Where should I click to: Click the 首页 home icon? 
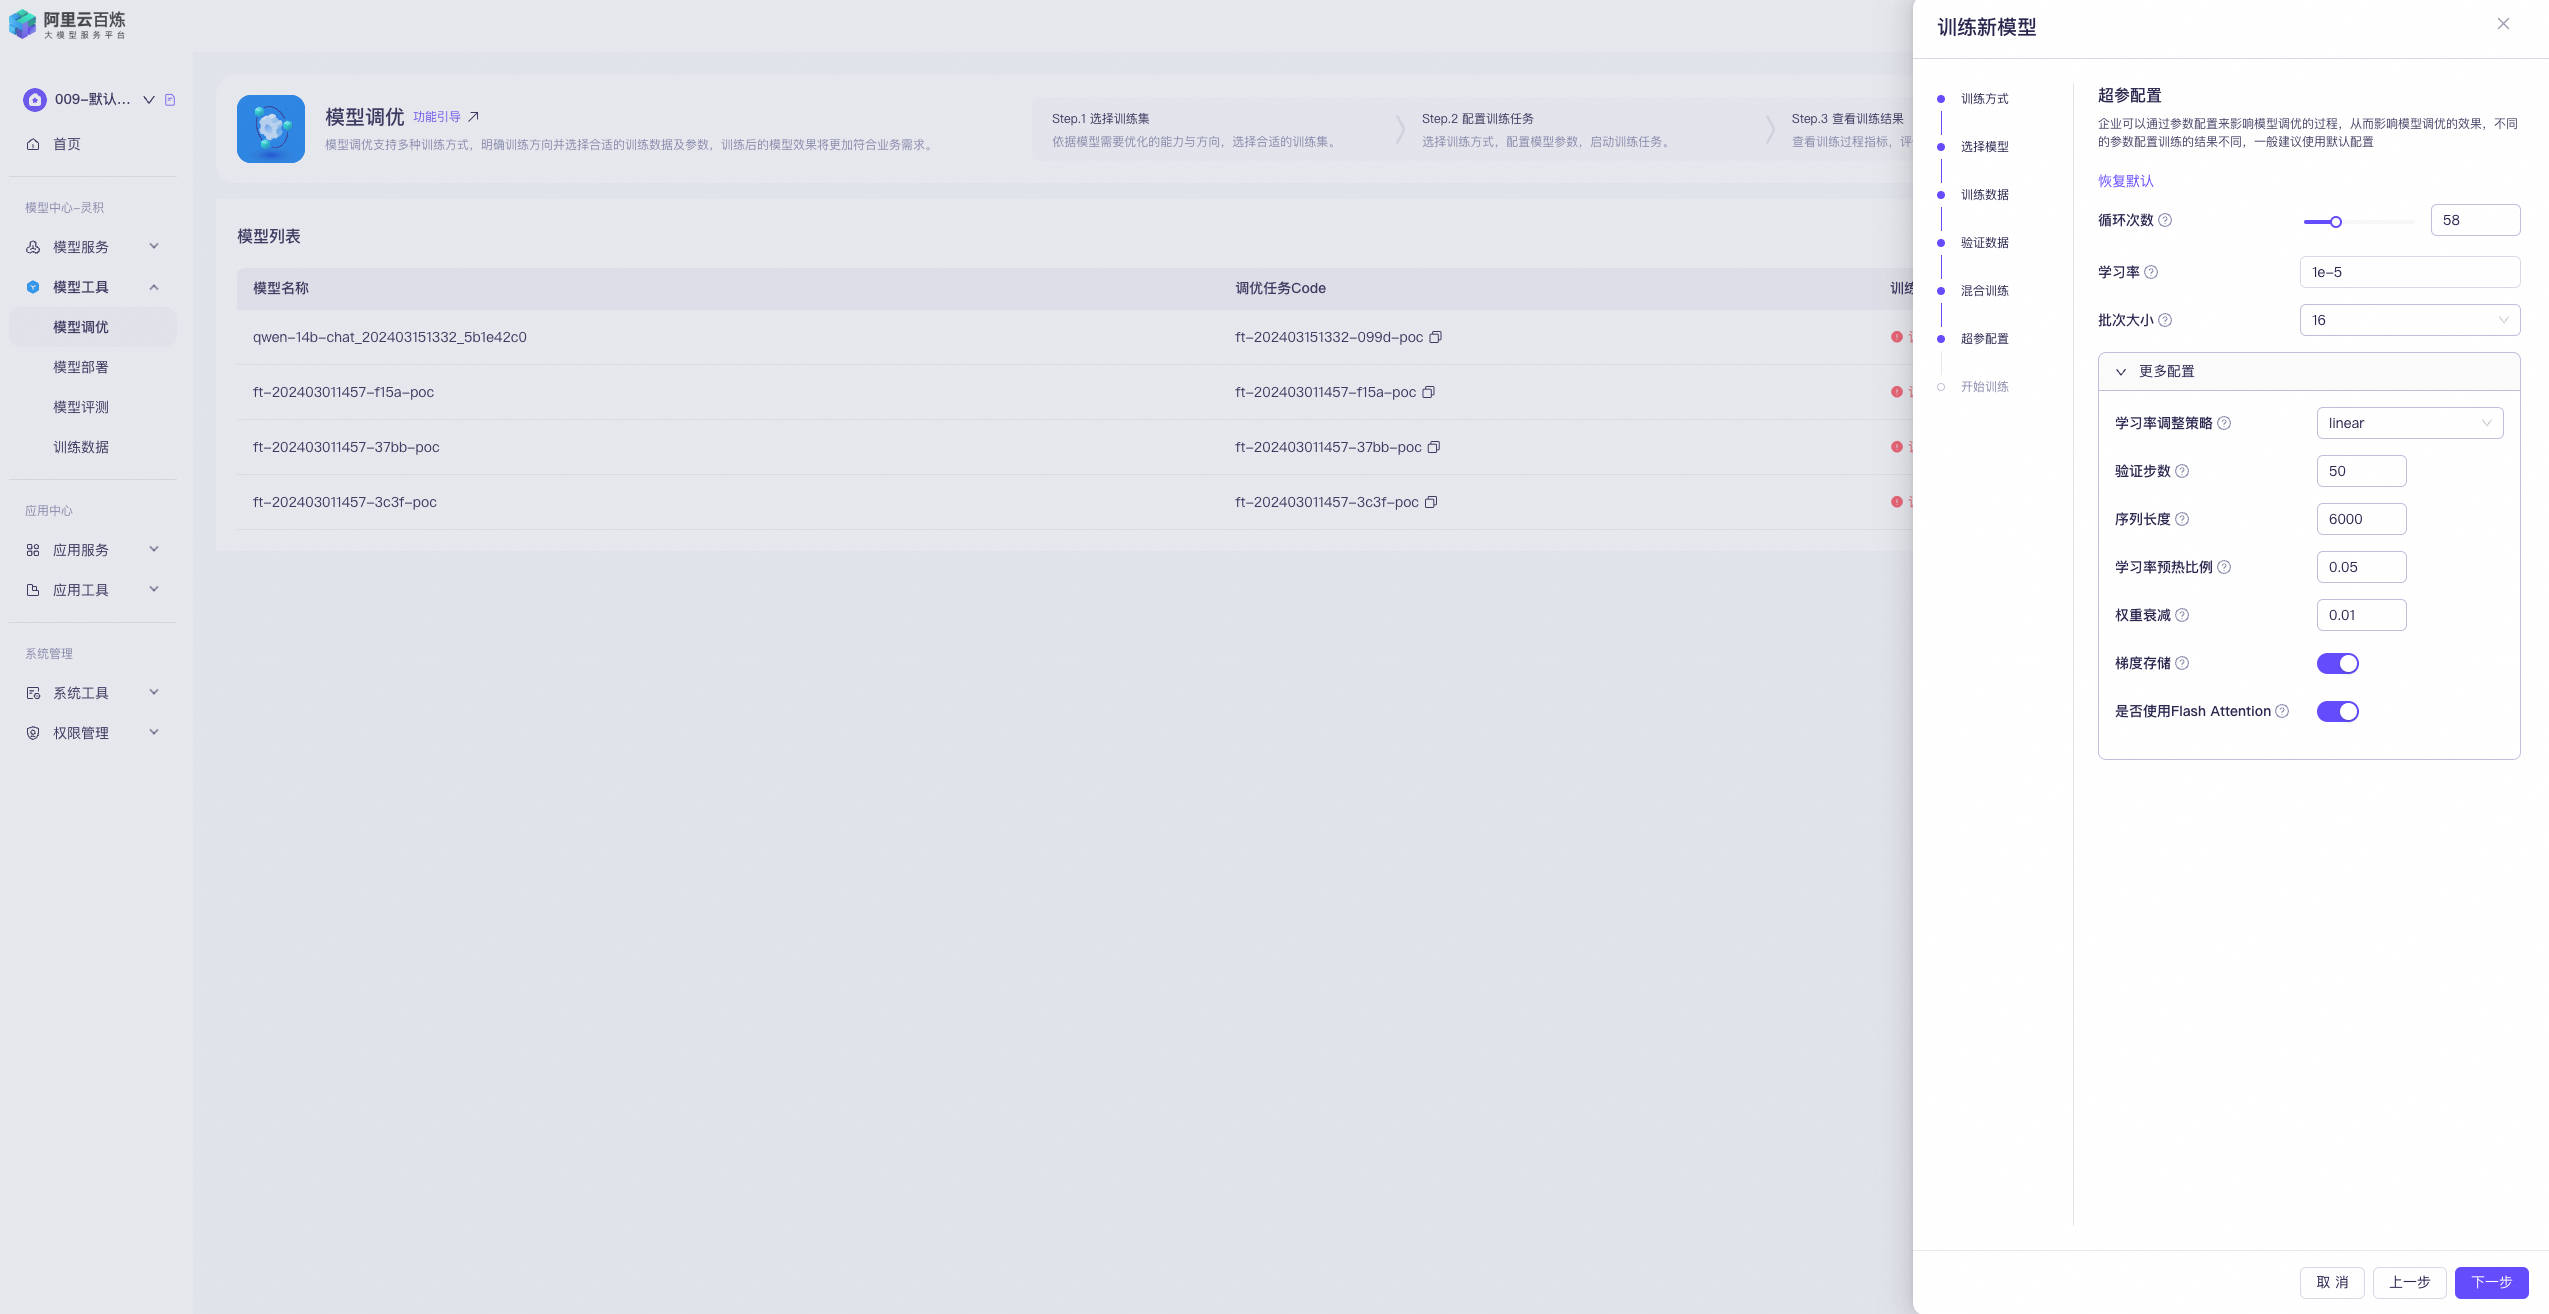pos(33,144)
